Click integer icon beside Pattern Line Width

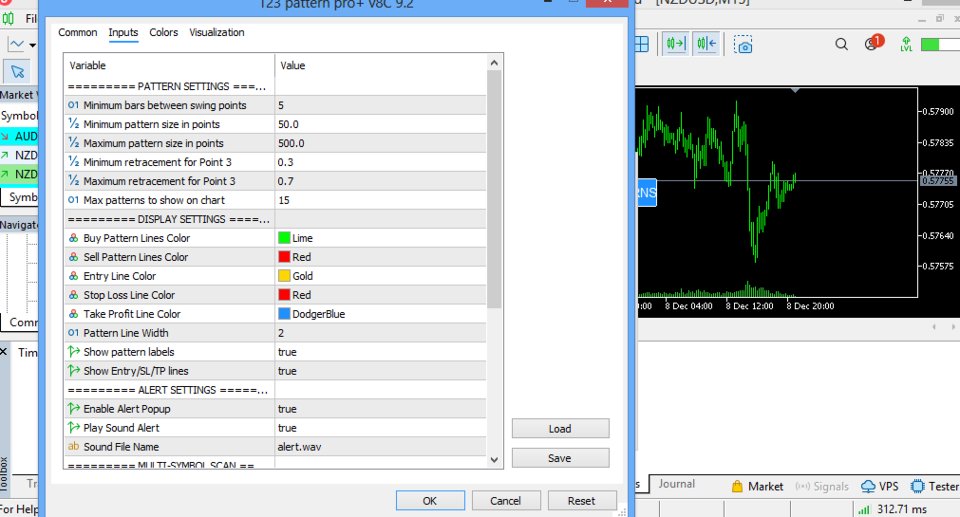(x=73, y=333)
